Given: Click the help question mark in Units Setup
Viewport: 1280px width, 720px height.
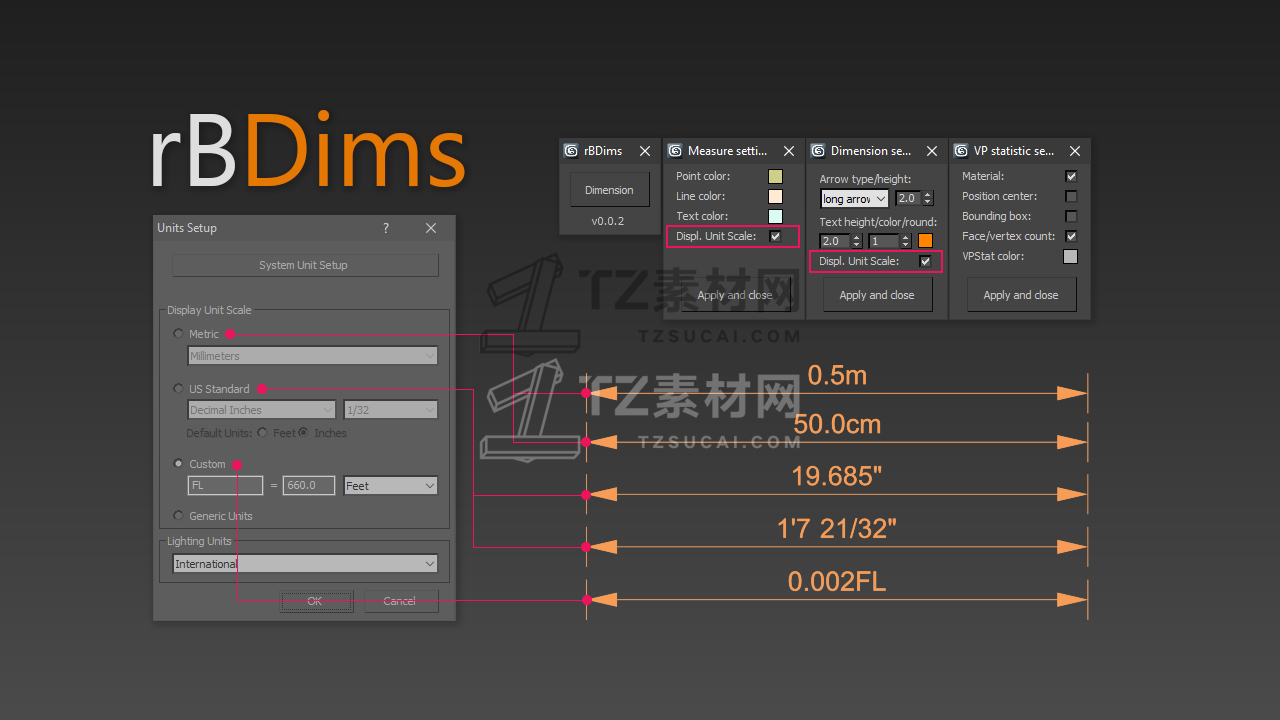Looking at the screenshot, I should (386, 228).
